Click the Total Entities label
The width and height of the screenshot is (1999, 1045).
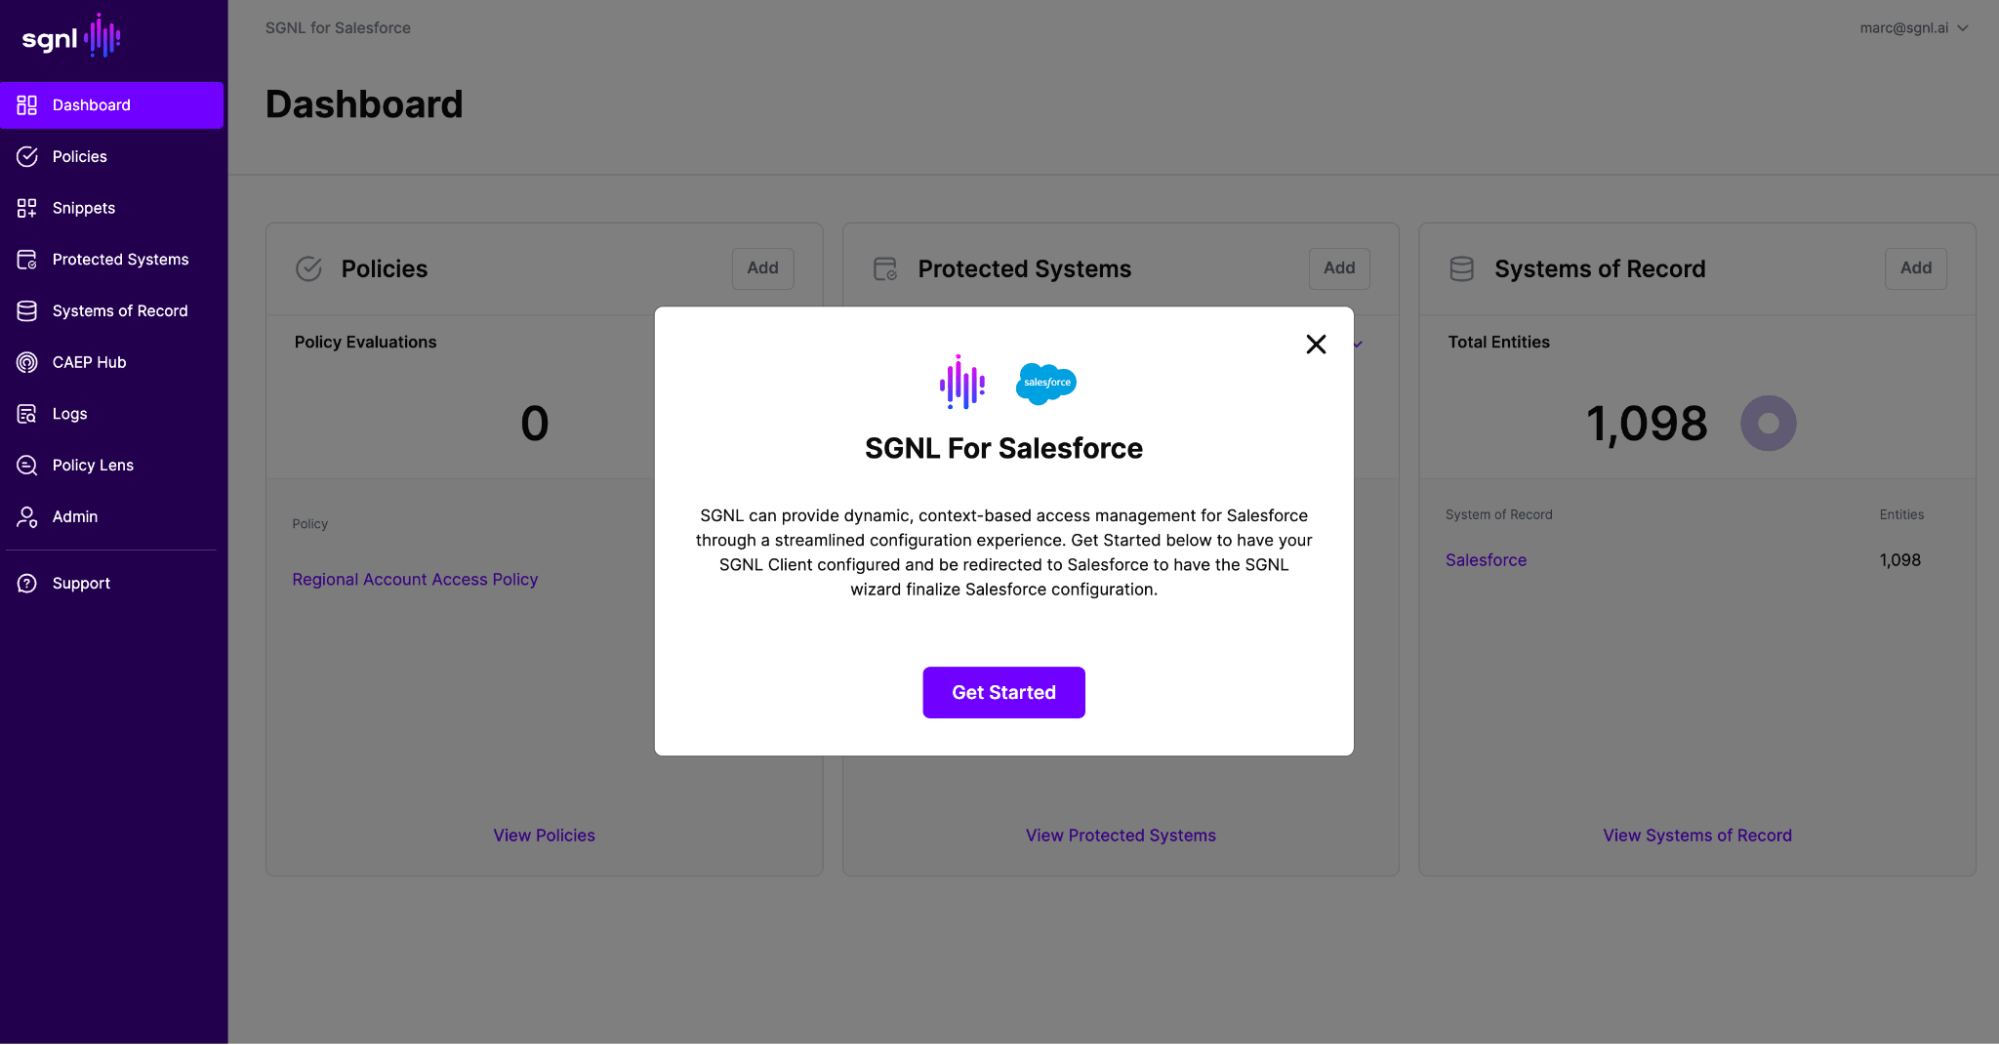tap(1498, 342)
